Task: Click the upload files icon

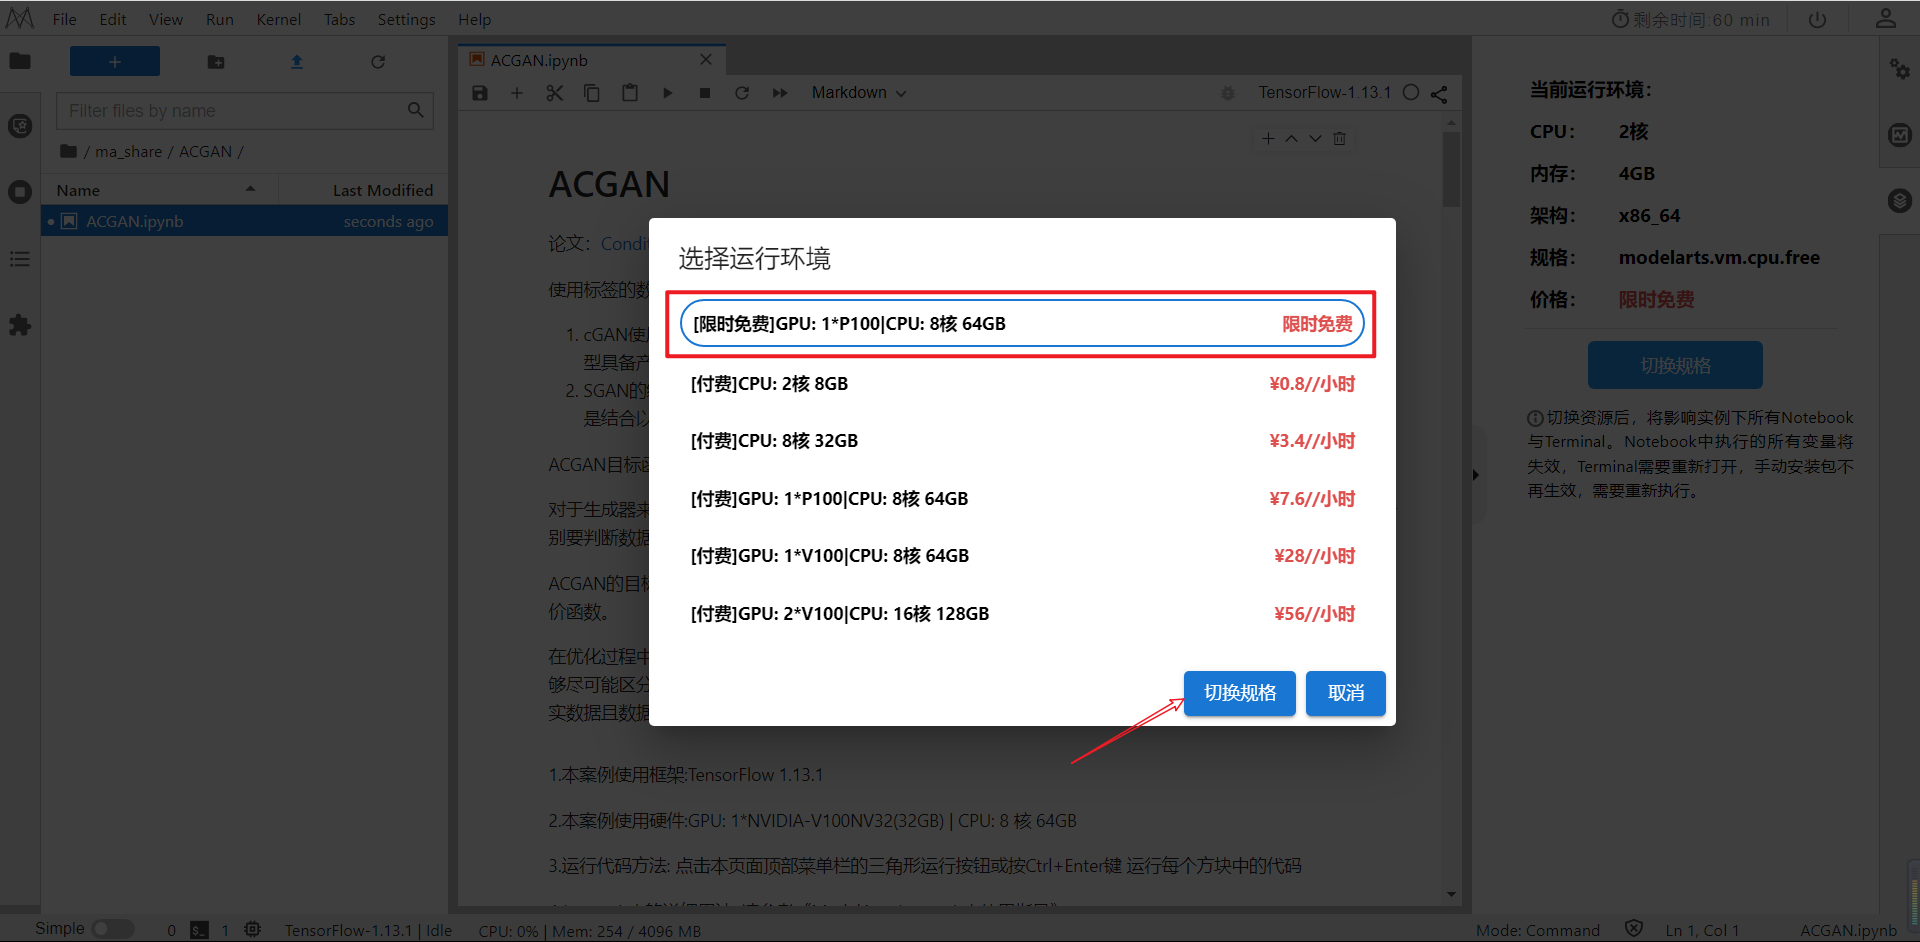Action: coord(297,62)
